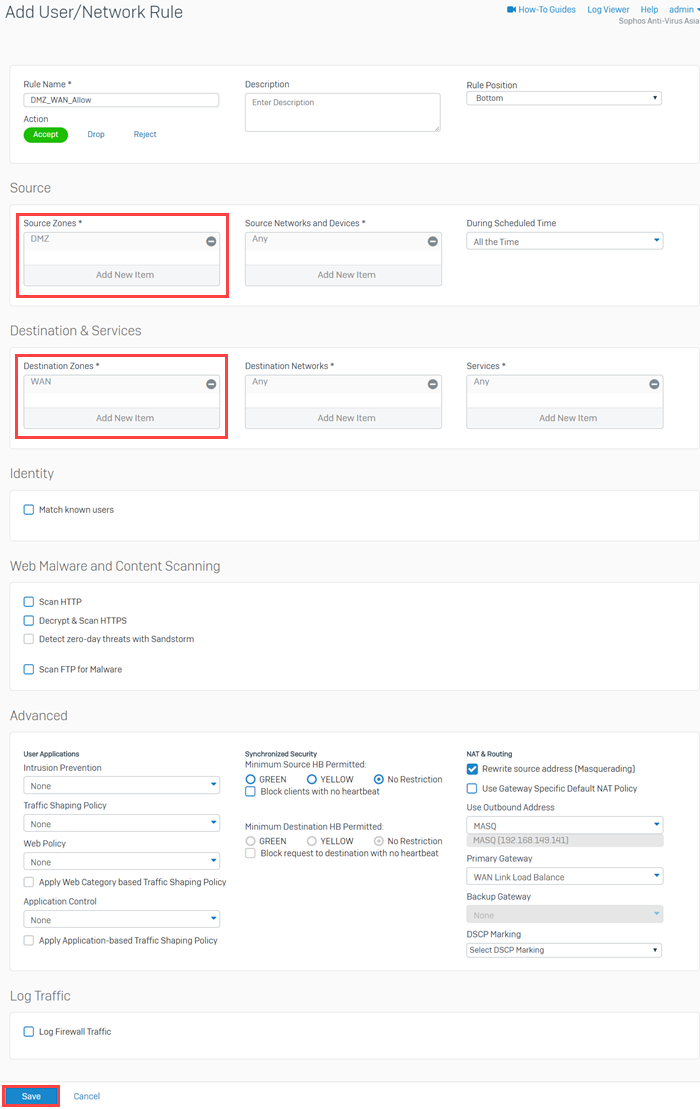
Task: Disable Rewrite source address Masquerading
Action: (x=471, y=769)
